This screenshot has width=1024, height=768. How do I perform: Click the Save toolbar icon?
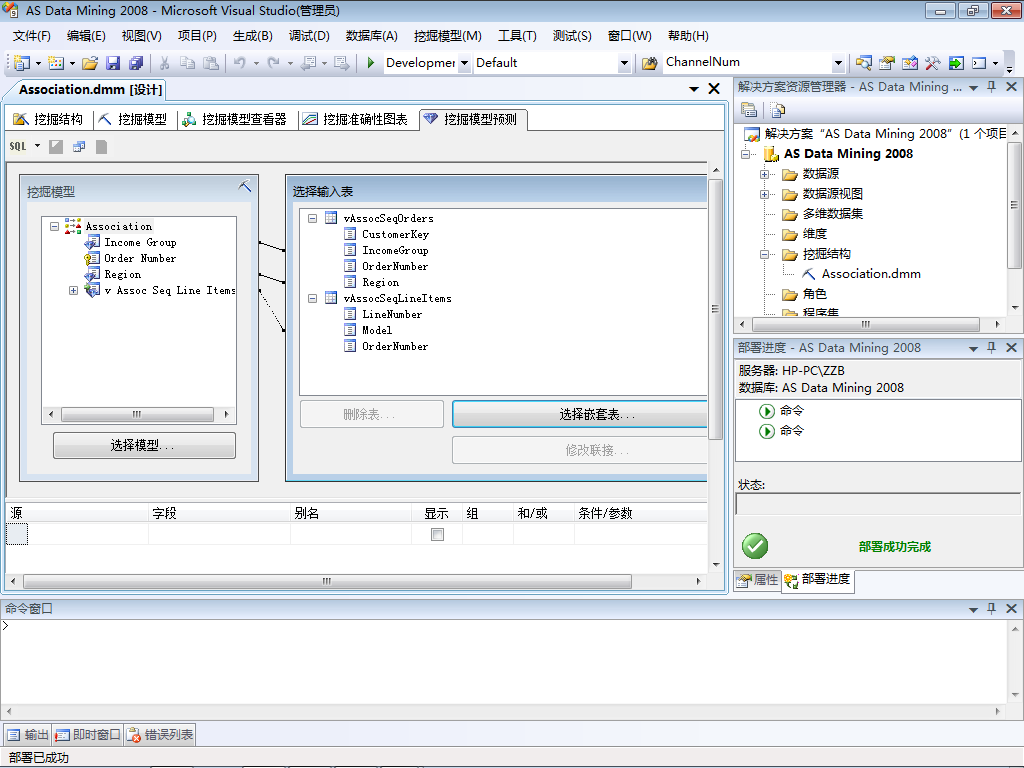pyautogui.click(x=113, y=63)
